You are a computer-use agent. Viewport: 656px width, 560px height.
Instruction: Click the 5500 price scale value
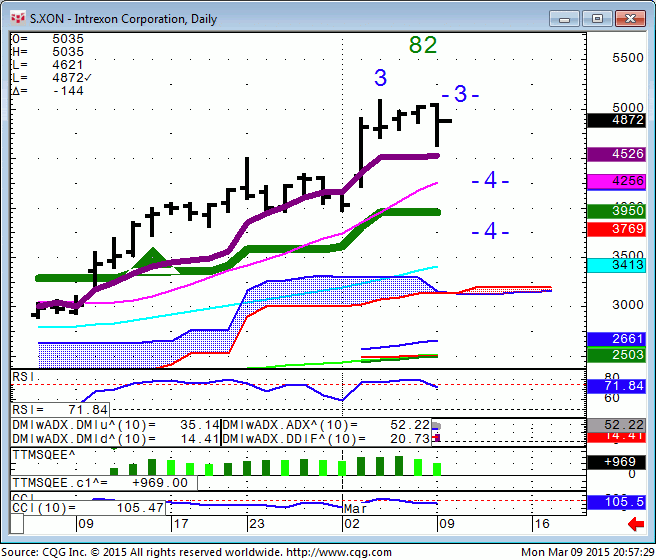[x=628, y=58]
